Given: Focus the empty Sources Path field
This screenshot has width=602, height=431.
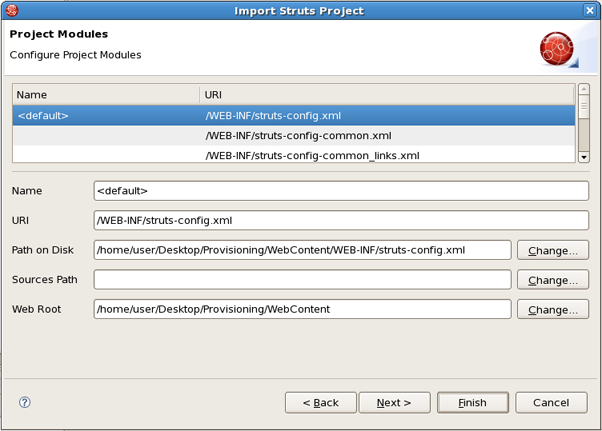Looking at the screenshot, I should [x=303, y=280].
